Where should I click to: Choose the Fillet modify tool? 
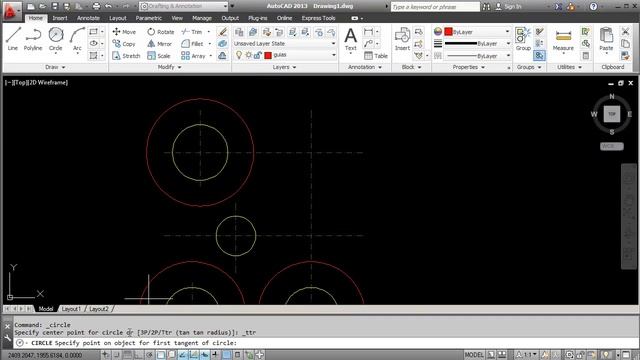click(x=192, y=44)
